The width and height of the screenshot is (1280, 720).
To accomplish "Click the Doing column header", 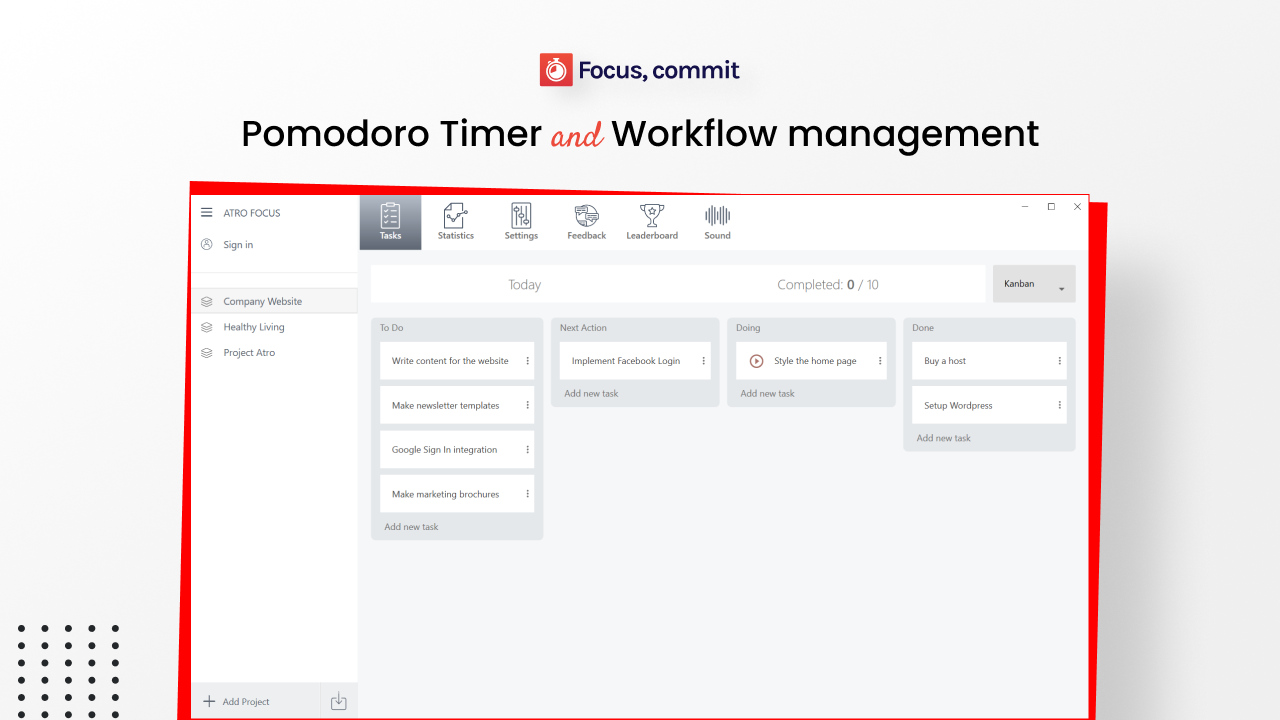I will (x=748, y=328).
